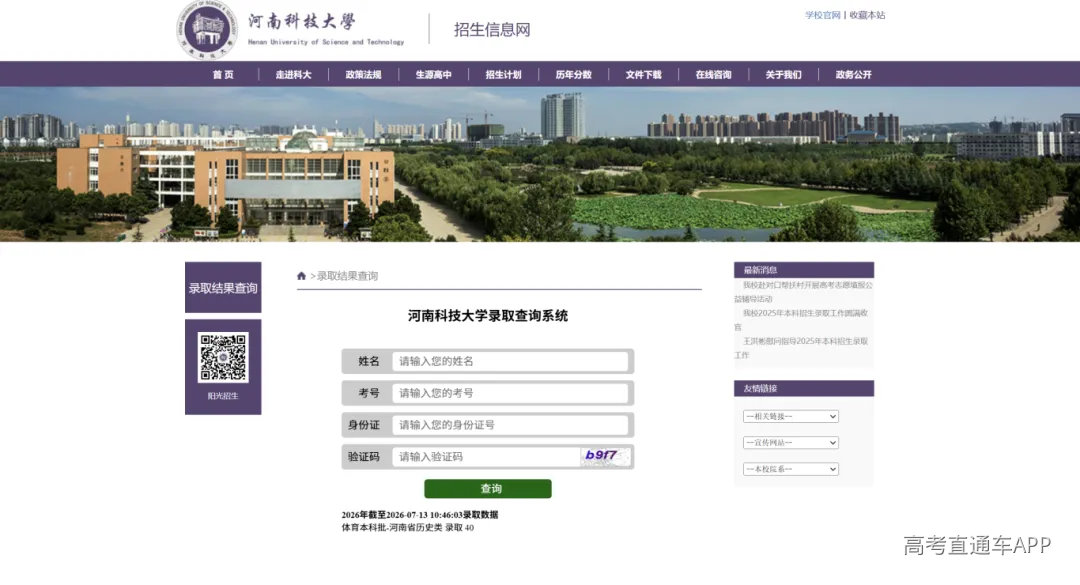Open news 王洪彬副同指导2025年本科招生录取工作

802,348
